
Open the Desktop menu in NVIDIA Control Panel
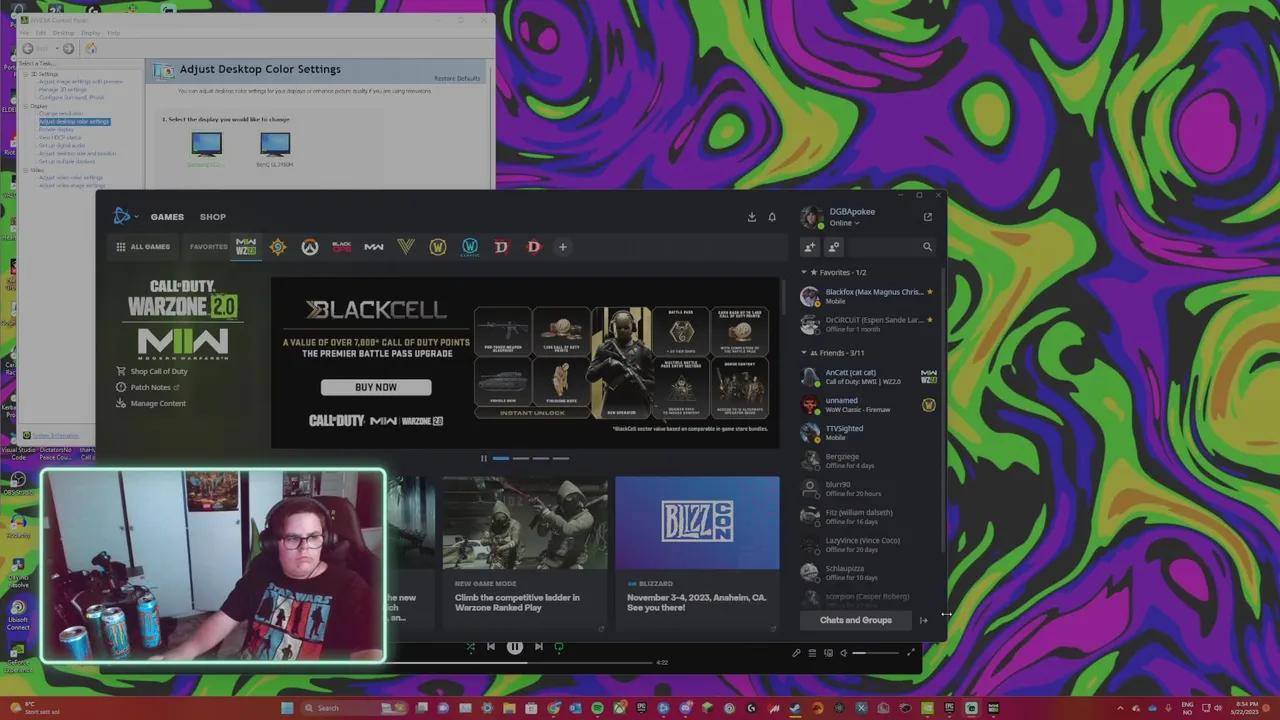click(x=63, y=33)
